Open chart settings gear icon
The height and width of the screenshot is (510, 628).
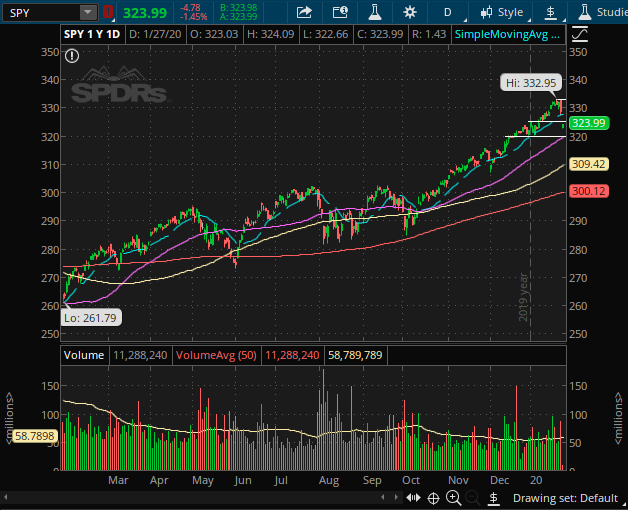click(409, 13)
